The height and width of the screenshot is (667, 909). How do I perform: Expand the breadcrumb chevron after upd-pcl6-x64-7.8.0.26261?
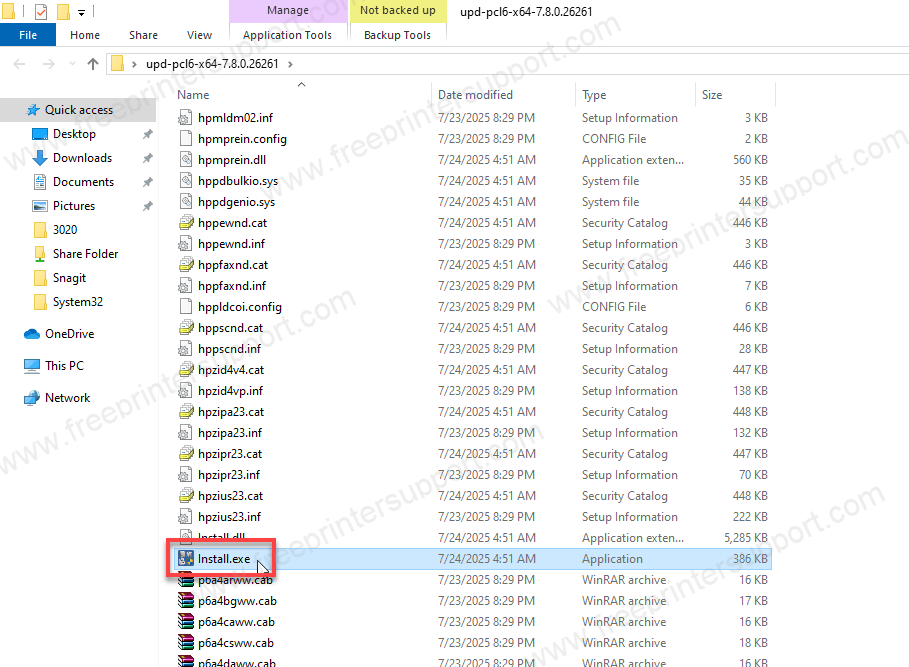pos(290,64)
